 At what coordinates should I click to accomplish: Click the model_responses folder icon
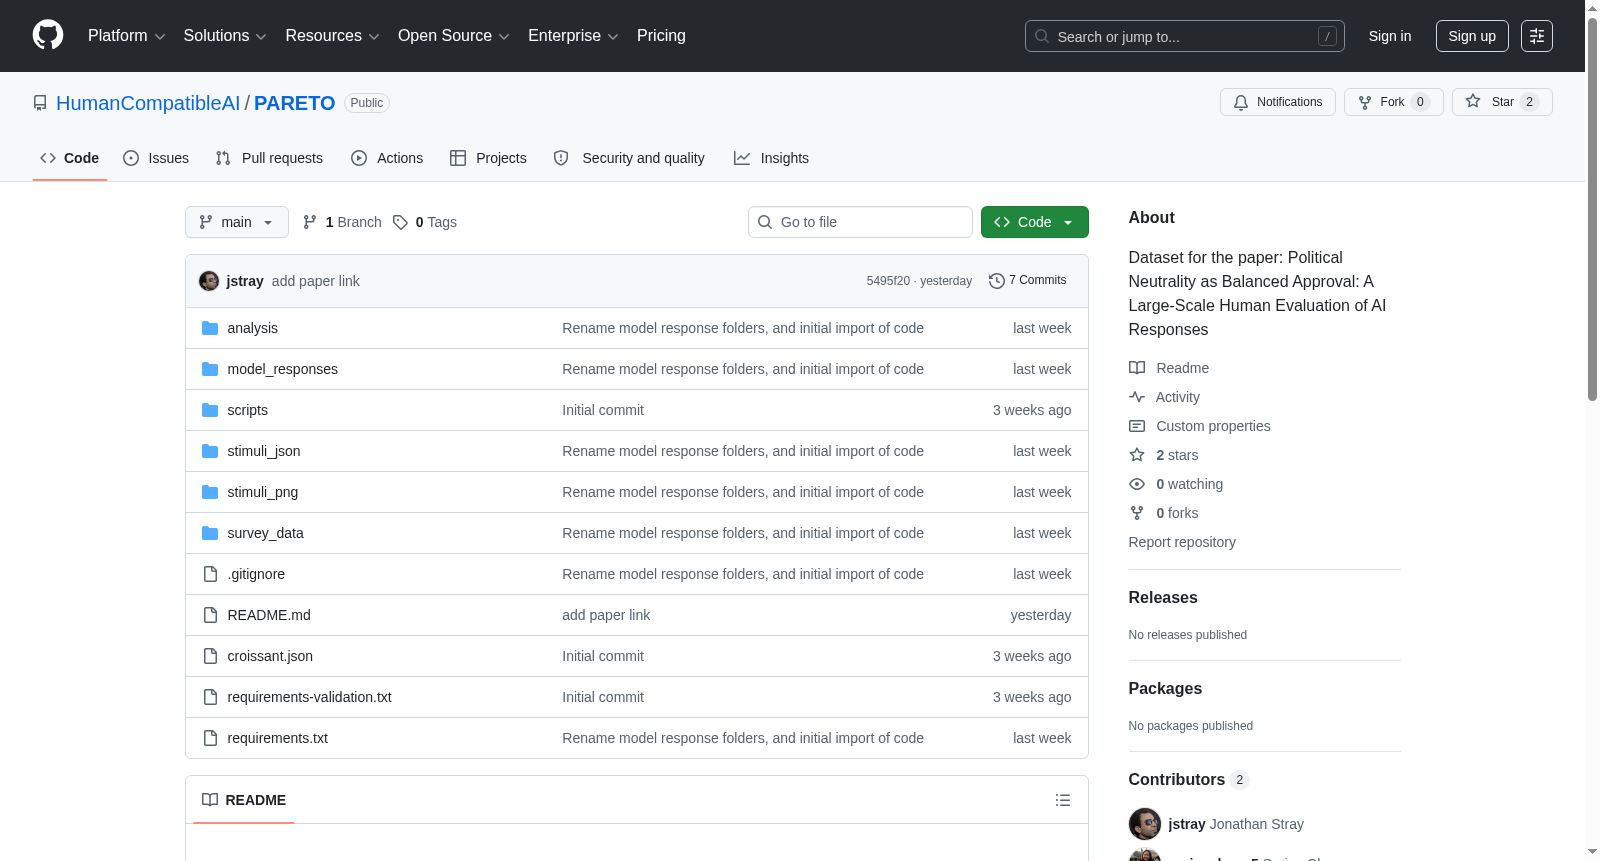tap(210, 369)
